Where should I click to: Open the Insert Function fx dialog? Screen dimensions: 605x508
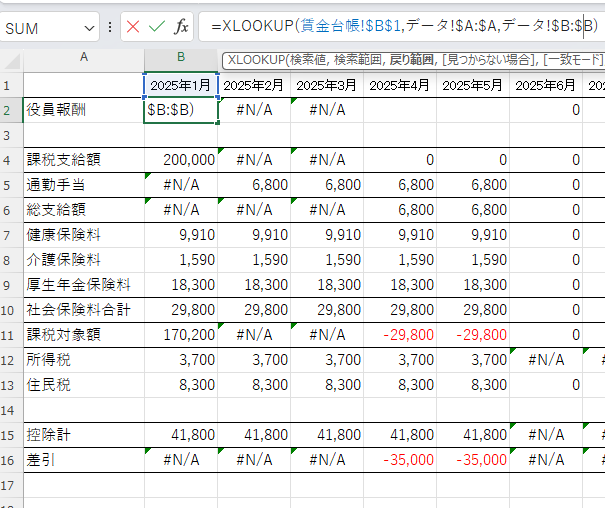point(180,28)
